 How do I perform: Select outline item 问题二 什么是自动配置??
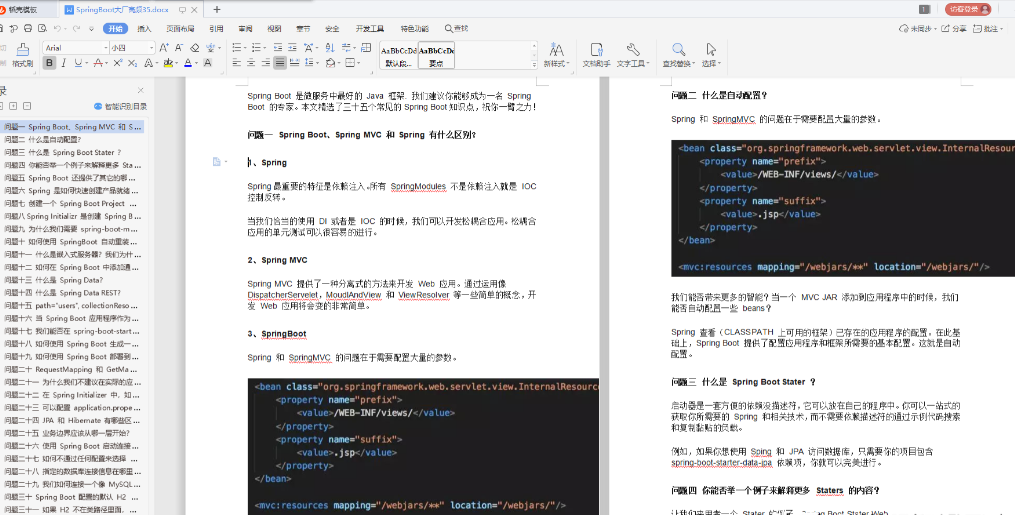tap(43, 140)
